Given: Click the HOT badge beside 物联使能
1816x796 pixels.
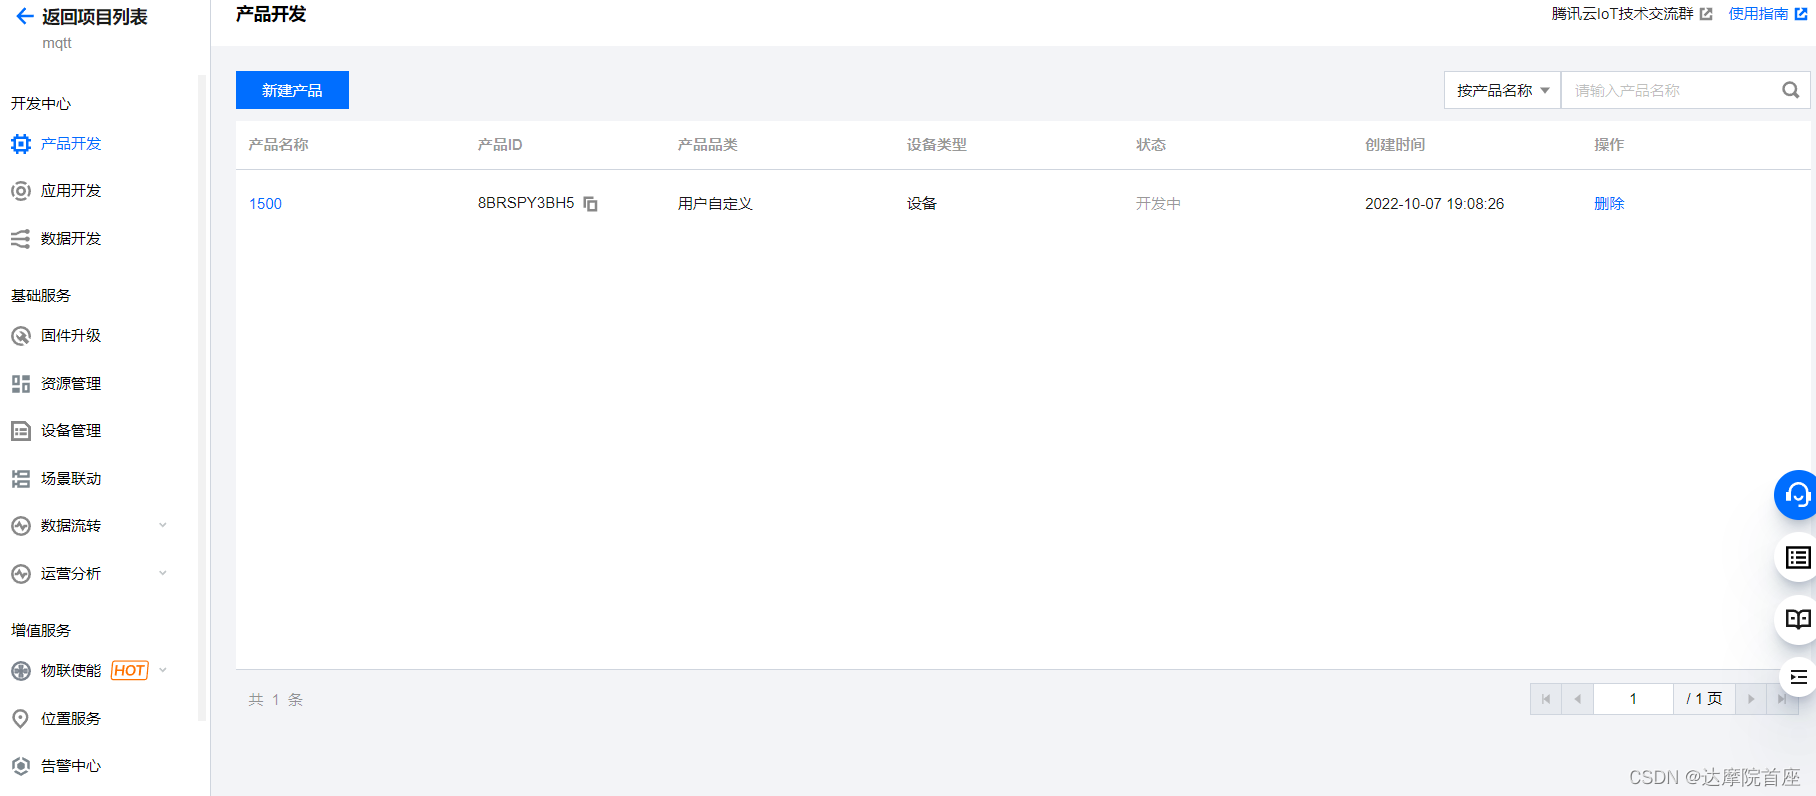Looking at the screenshot, I should 130,671.
